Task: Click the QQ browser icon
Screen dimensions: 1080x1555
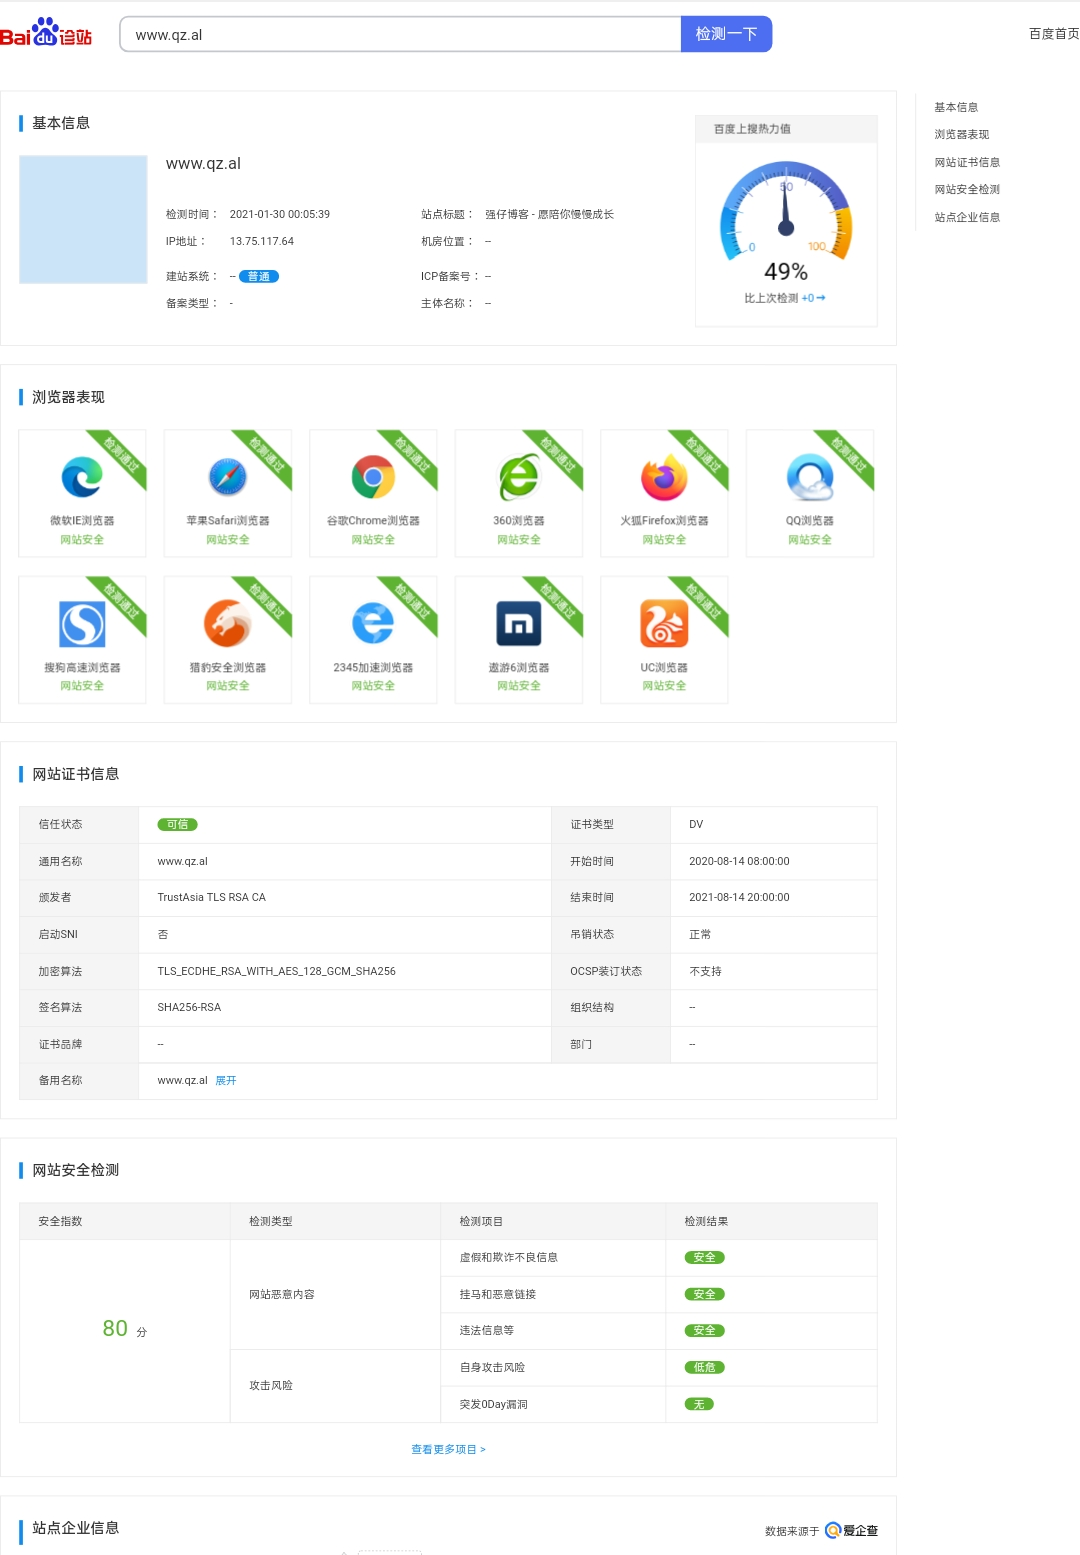Action: [809, 477]
